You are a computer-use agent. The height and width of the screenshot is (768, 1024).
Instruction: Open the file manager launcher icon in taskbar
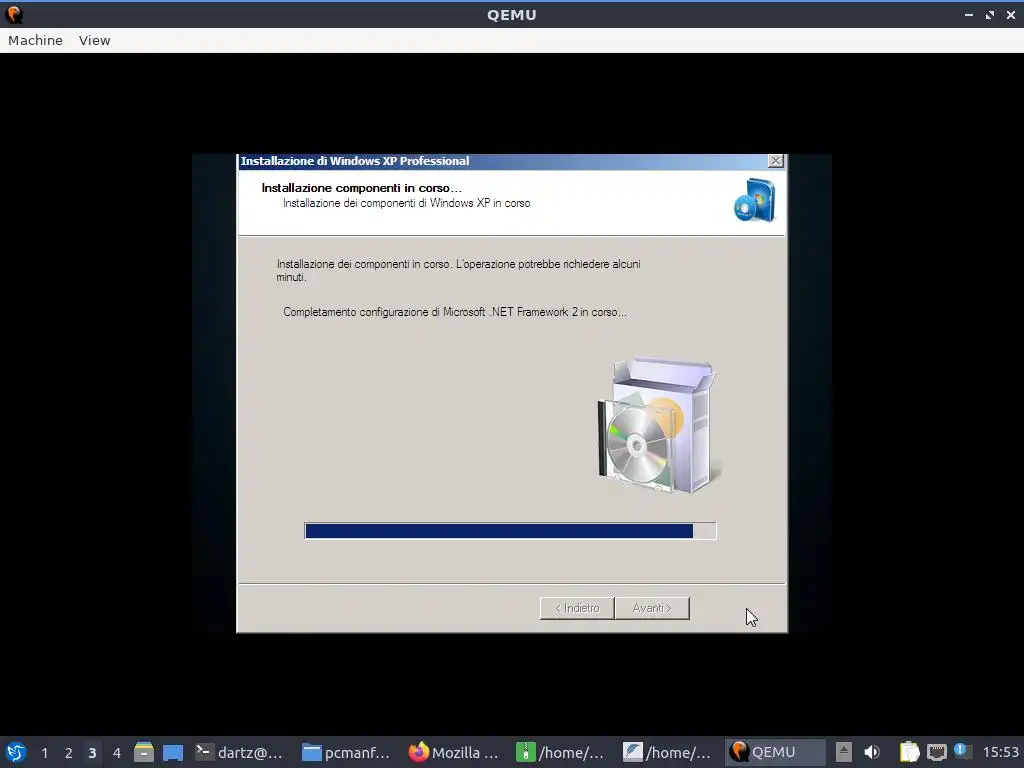[144, 752]
